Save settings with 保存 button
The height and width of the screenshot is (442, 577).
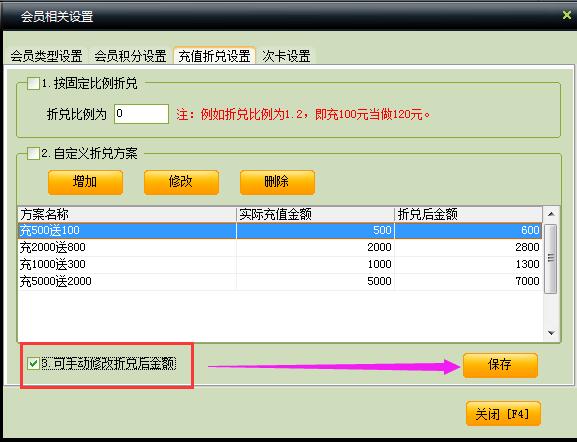coord(500,365)
